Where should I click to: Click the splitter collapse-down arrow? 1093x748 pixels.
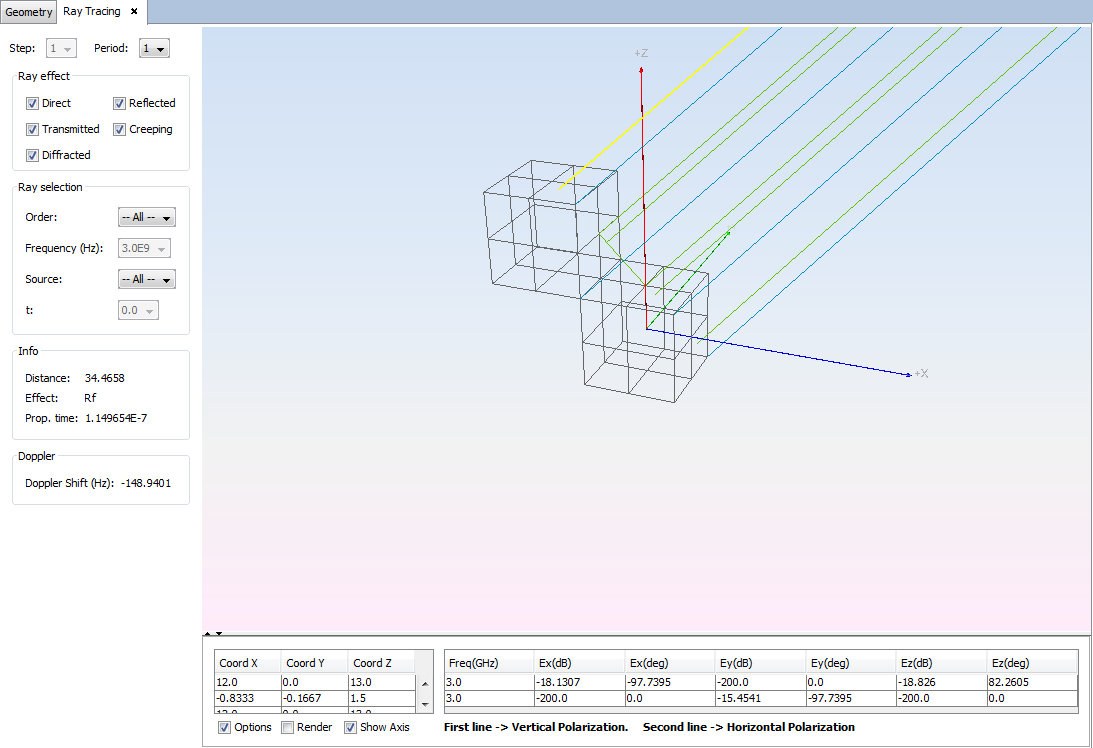tap(218, 633)
